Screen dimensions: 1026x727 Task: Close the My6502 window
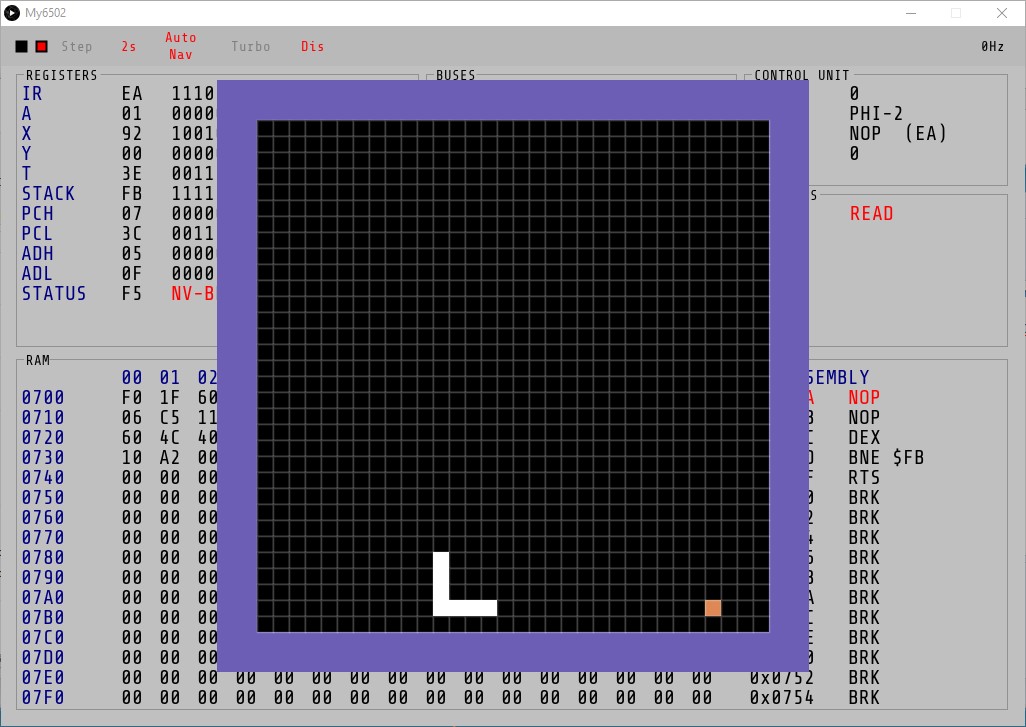click(x=1002, y=13)
